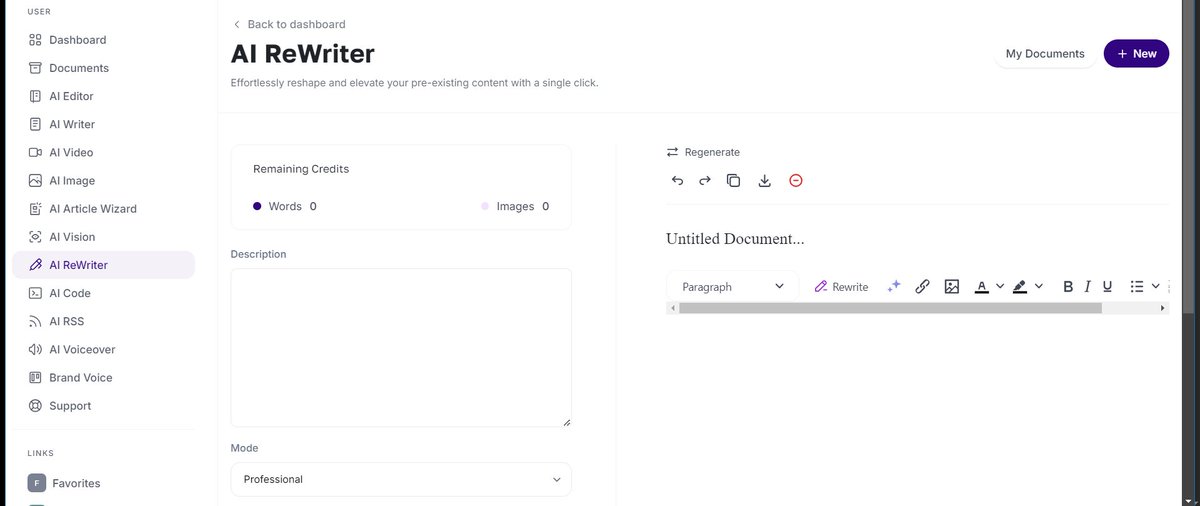Toggle underline formatting
The width and height of the screenshot is (1200, 506).
(x=1107, y=286)
